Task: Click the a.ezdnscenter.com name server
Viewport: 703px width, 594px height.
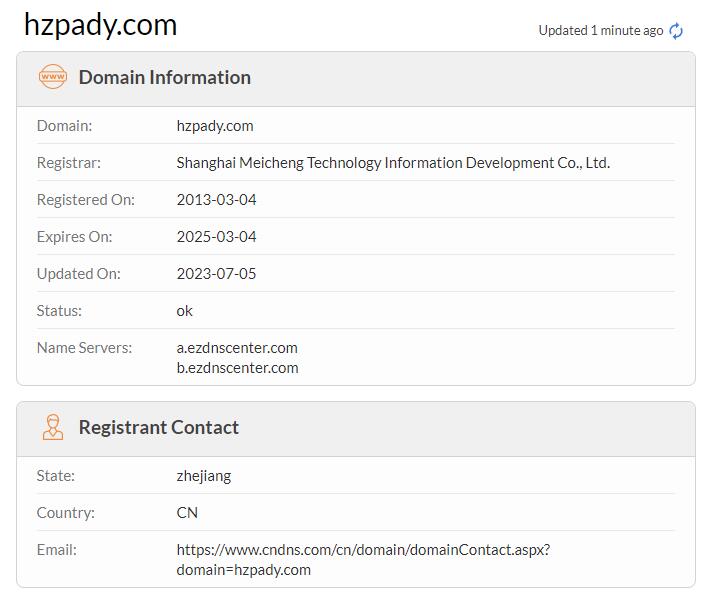Action: click(x=237, y=348)
